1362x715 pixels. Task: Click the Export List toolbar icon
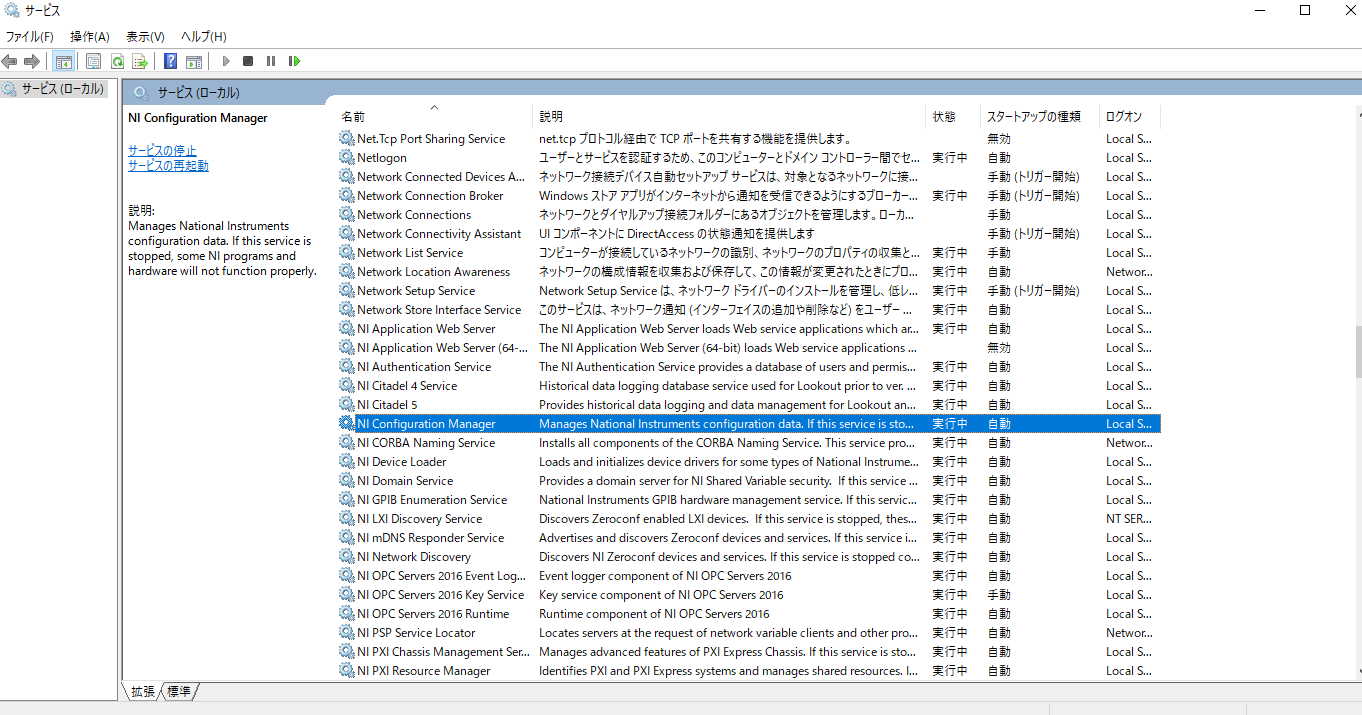coord(140,61)
